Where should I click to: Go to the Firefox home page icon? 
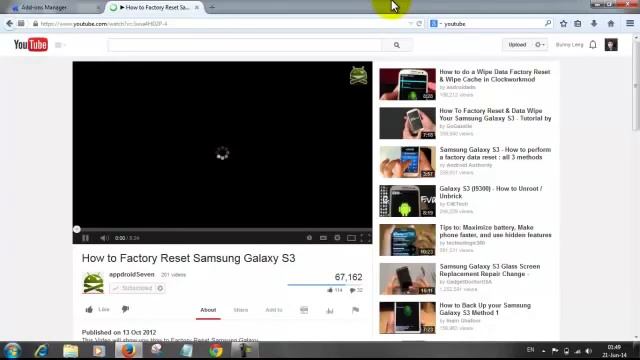tap(611, 24)
